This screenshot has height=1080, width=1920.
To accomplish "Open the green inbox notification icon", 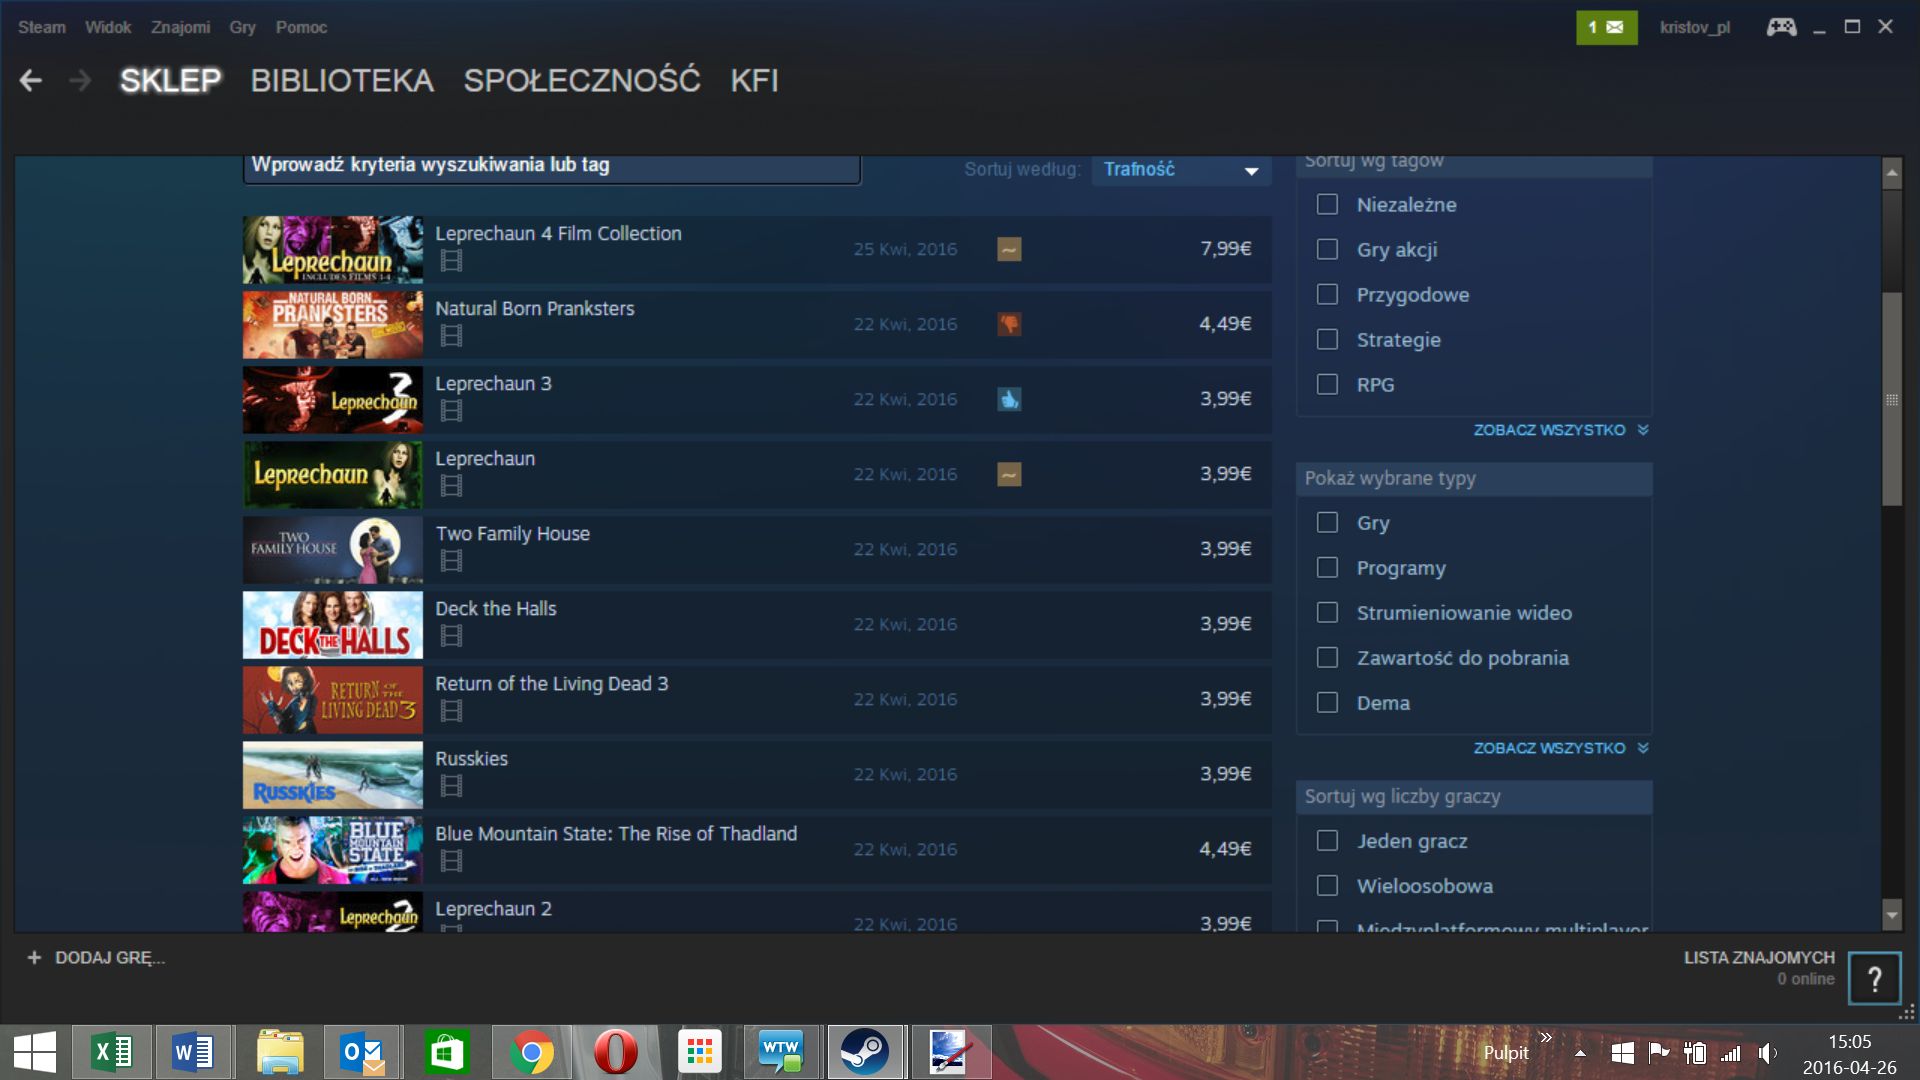I will [x=1606, y=27].
